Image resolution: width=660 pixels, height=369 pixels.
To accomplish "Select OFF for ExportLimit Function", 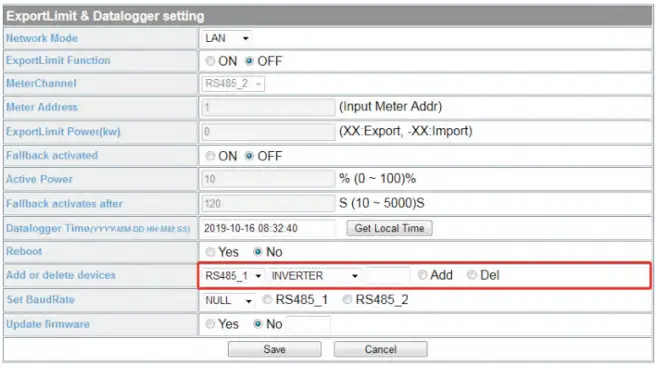I will pyautogui.click(x=249, y=61).
